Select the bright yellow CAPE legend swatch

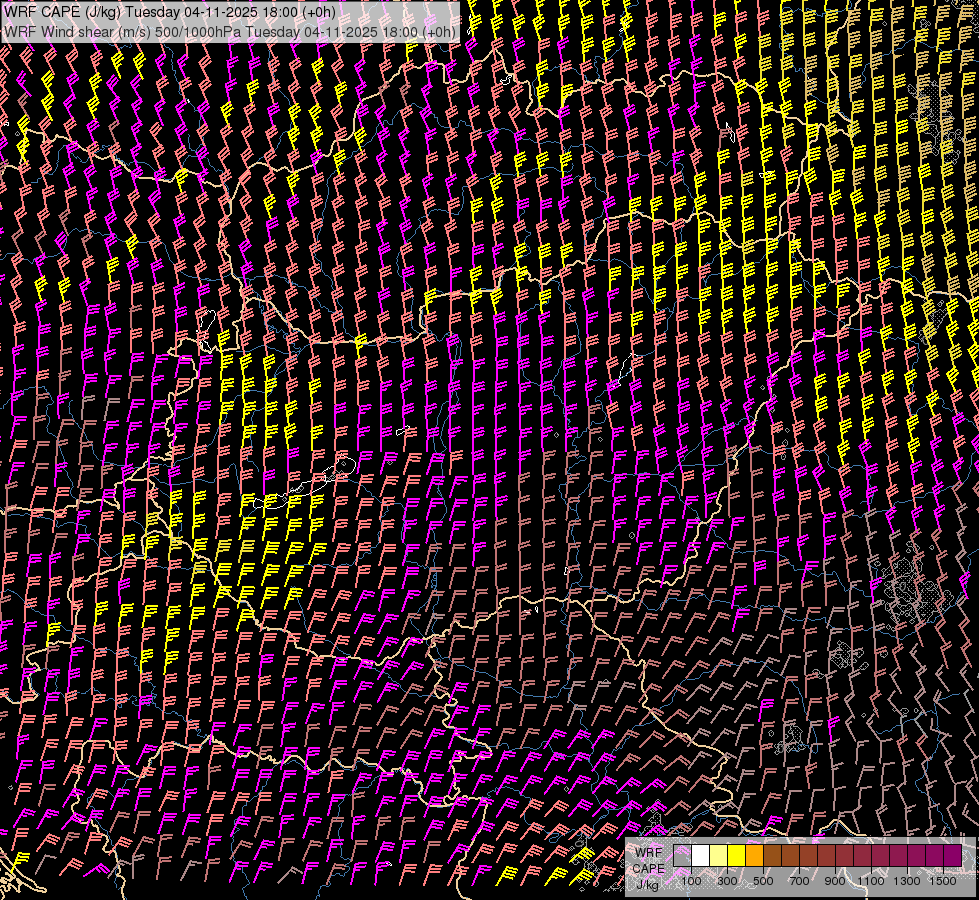click(x=736, y=856)
